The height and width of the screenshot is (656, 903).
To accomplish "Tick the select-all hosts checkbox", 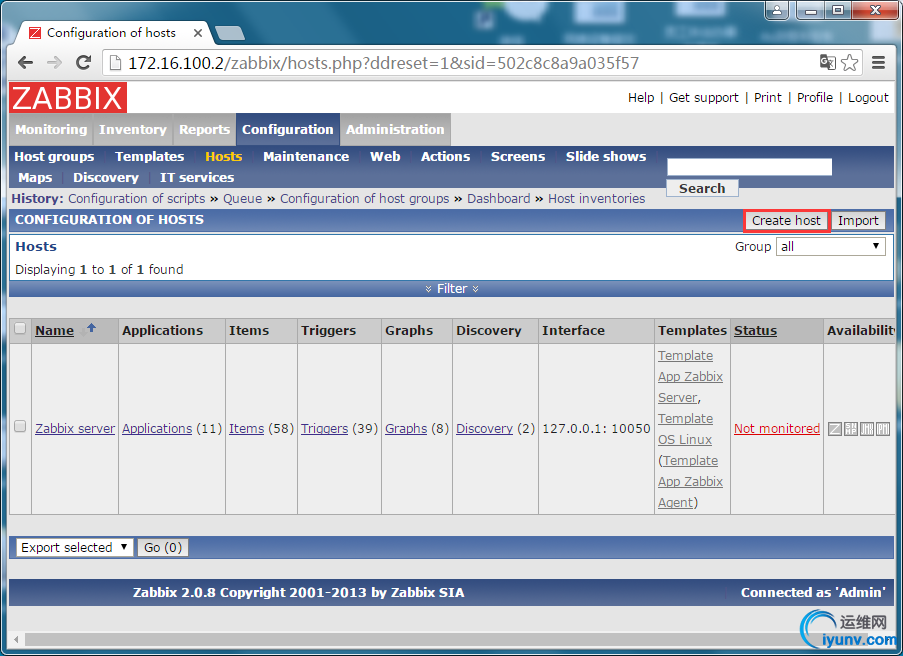I will coord(20,328).
